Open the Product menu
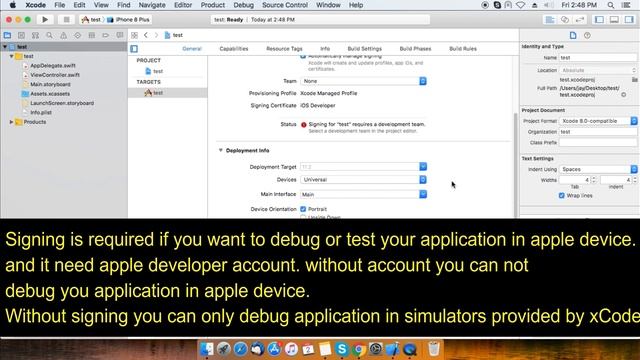This screenshot has height=360, width=640. pyautogui.click(x=213, y=5)
